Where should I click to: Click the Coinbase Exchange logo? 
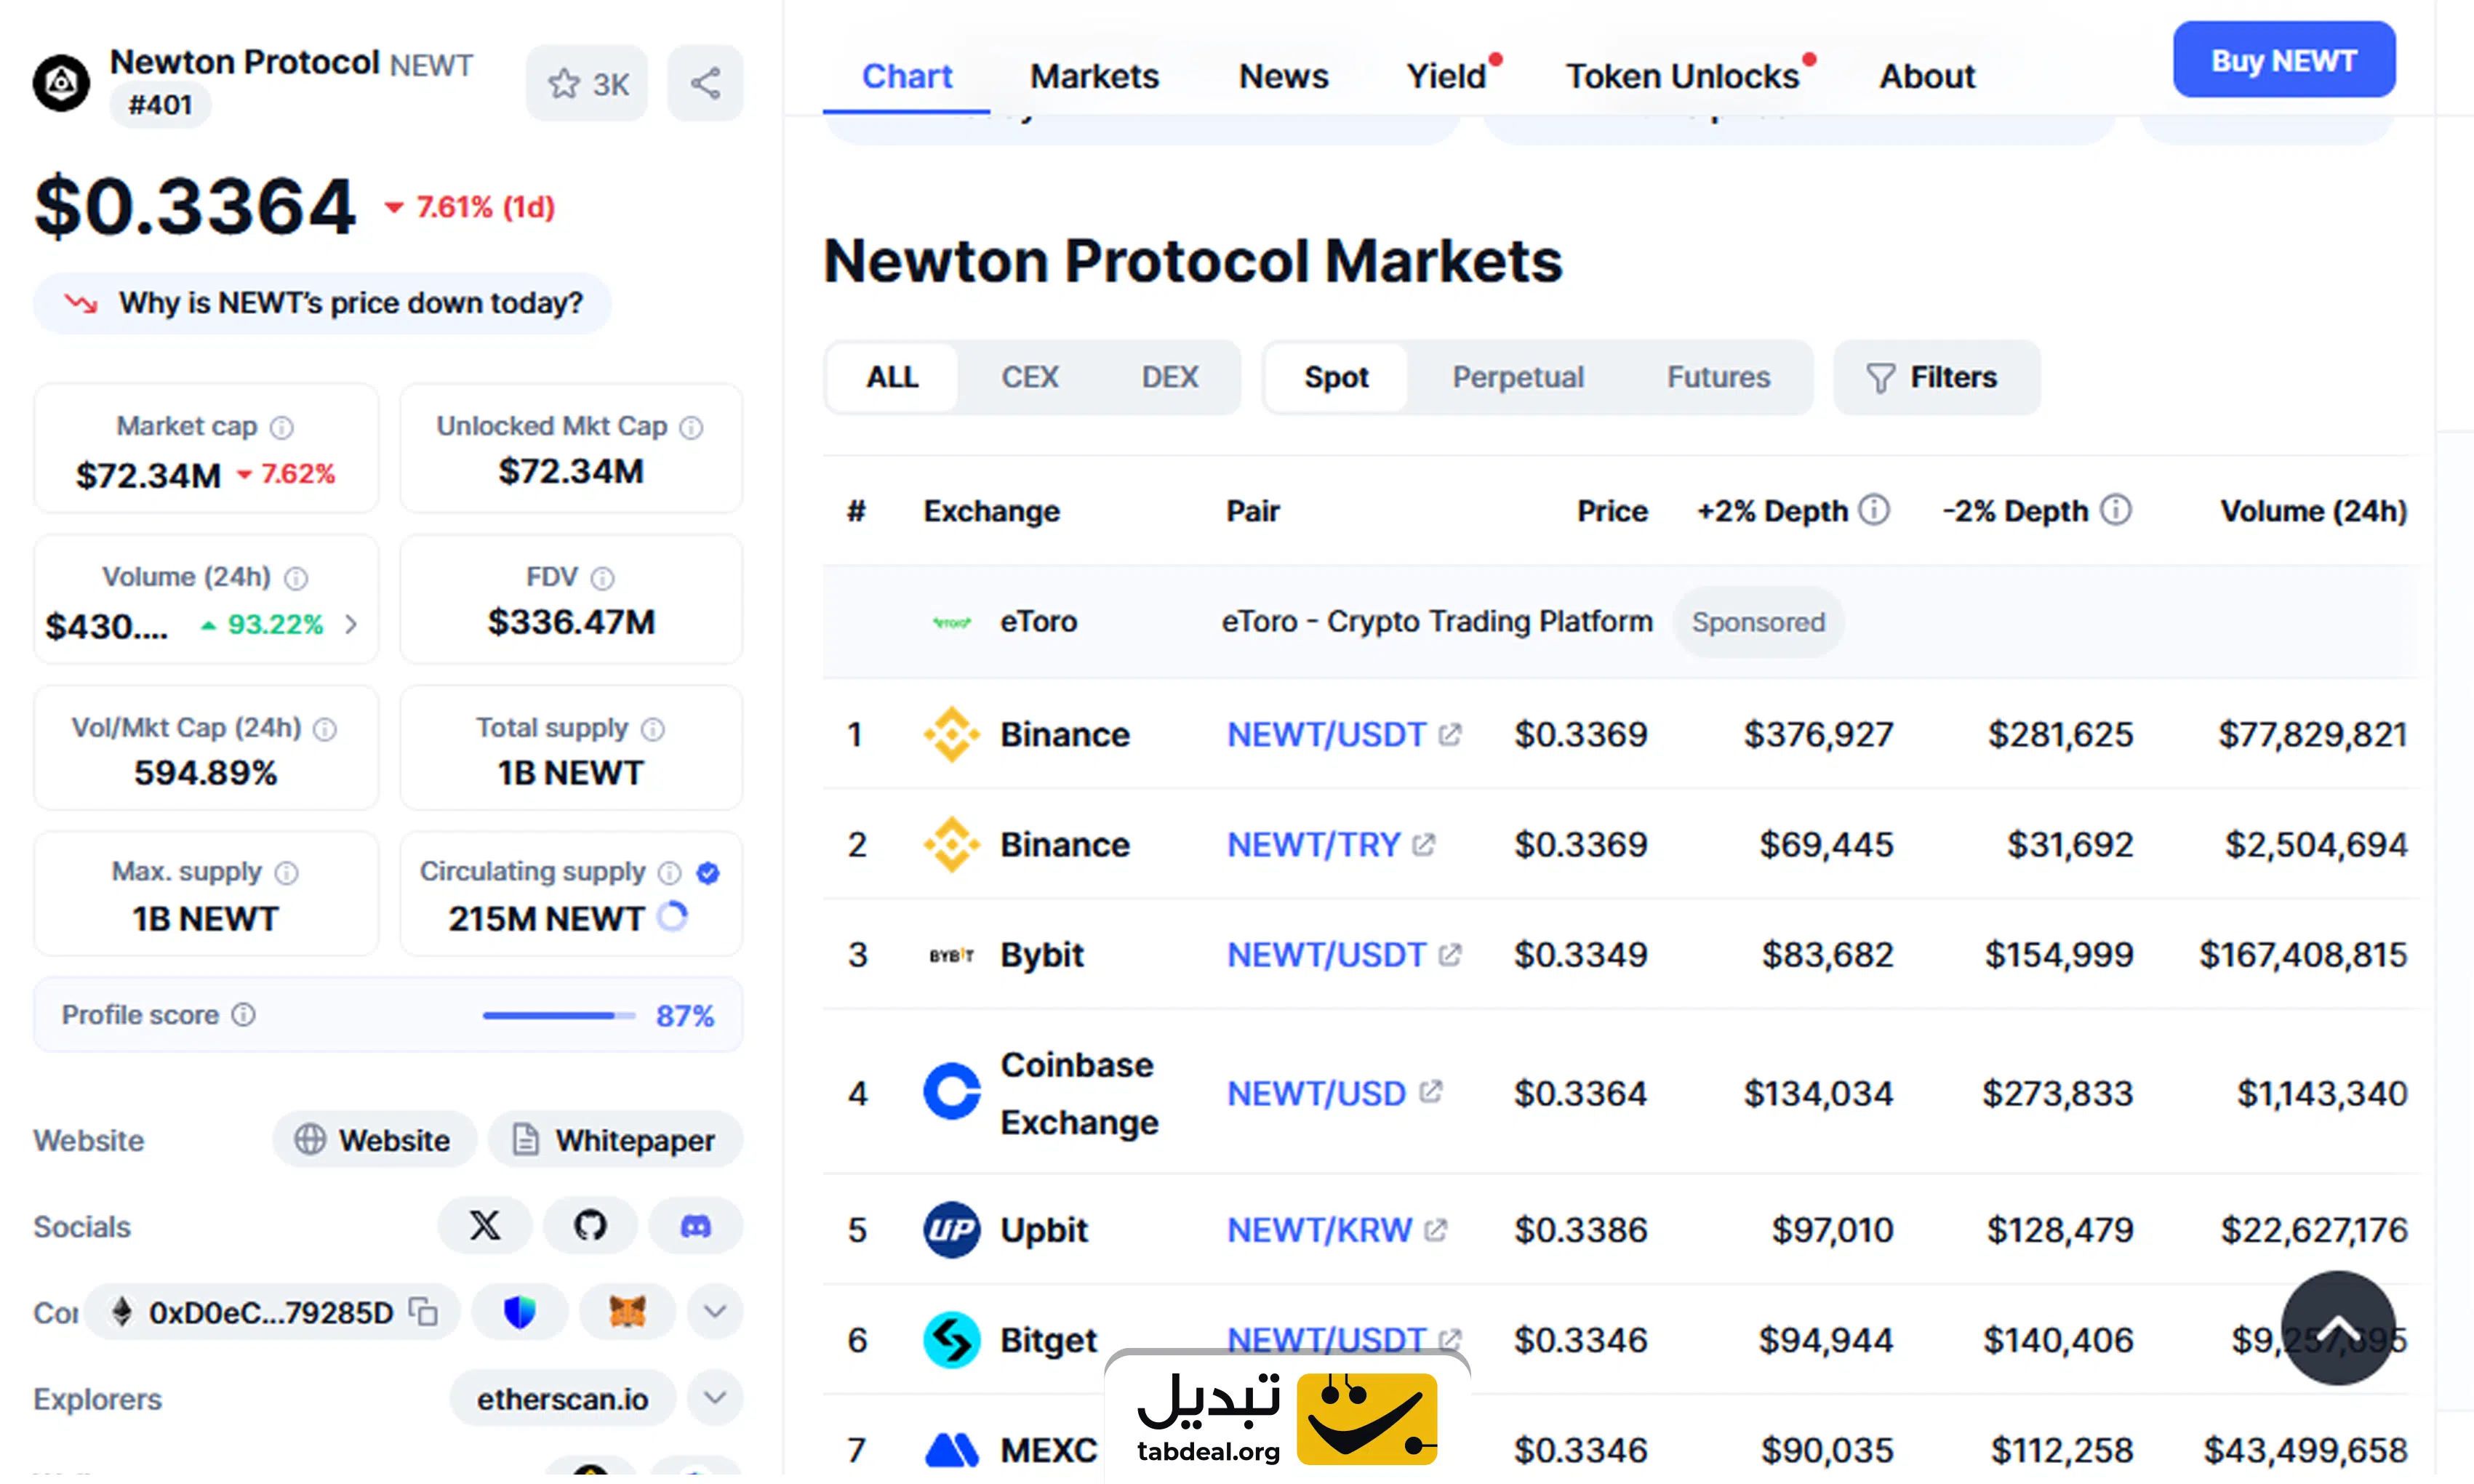point(951,1091)
